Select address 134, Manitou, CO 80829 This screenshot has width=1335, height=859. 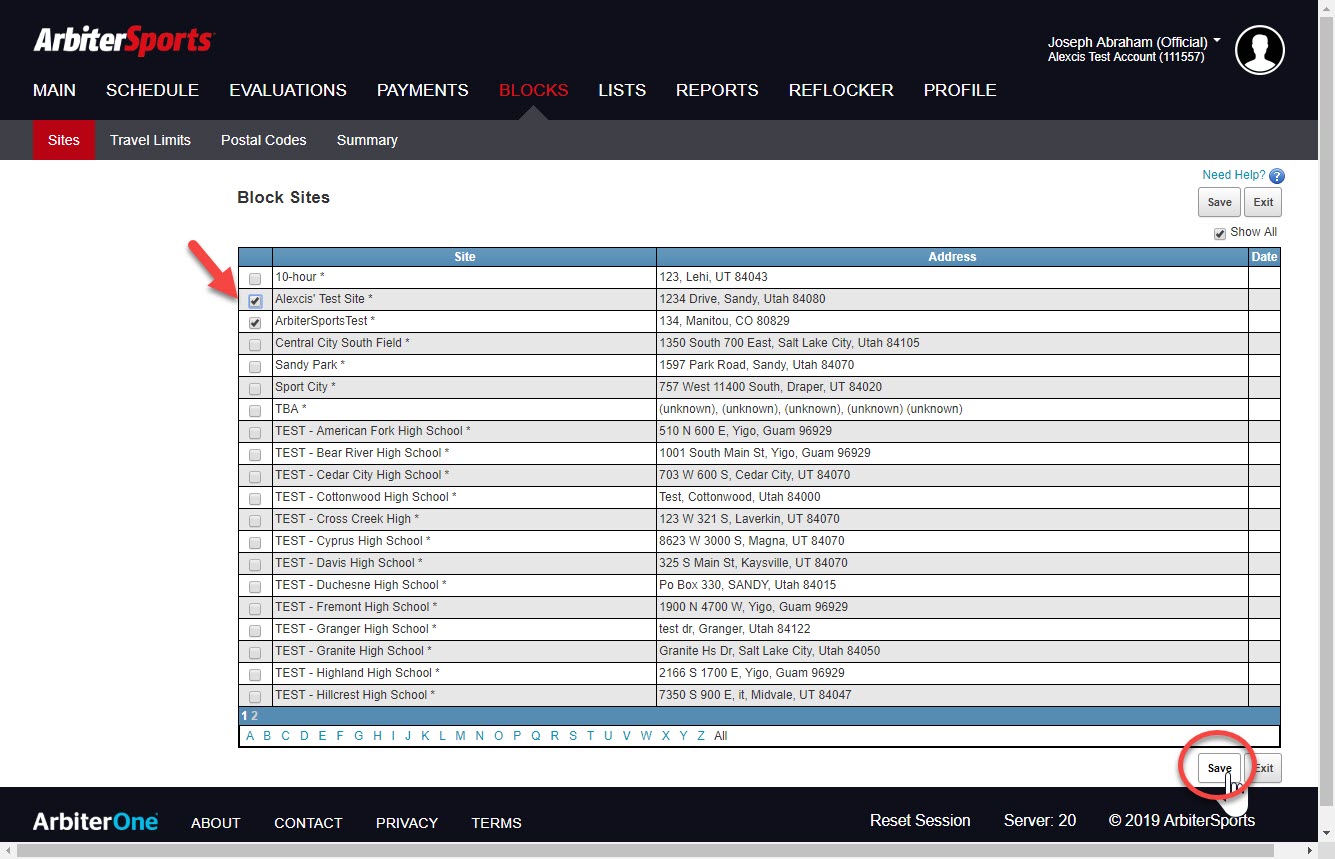(724, 321)
